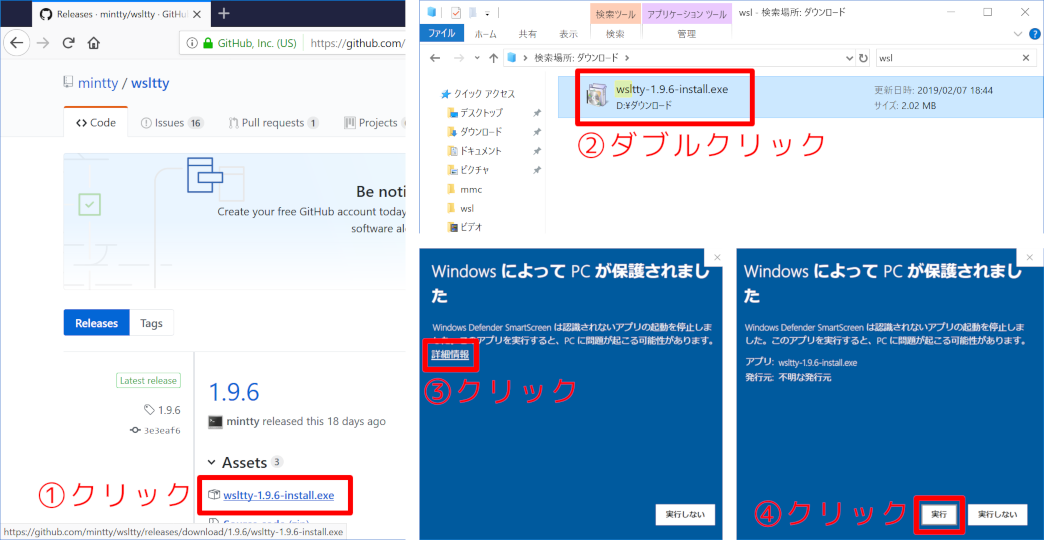Go to the browser home page icon
This screenshot has height=540, width=1044.
point(93,43)
